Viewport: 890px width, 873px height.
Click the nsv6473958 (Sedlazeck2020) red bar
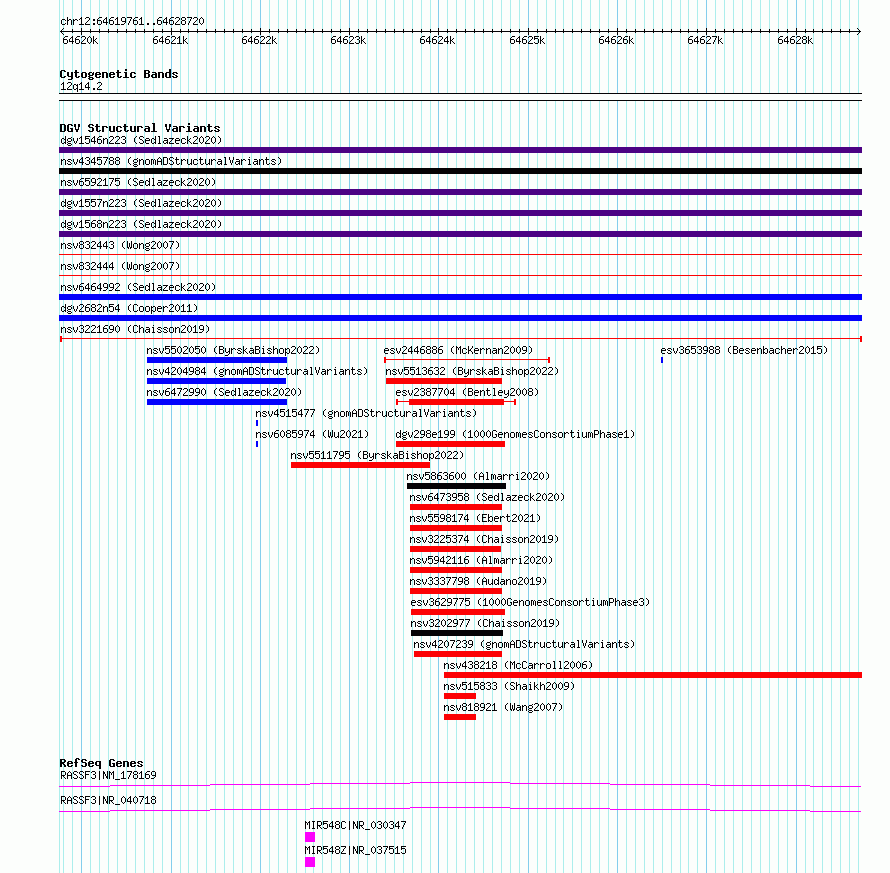456,507
